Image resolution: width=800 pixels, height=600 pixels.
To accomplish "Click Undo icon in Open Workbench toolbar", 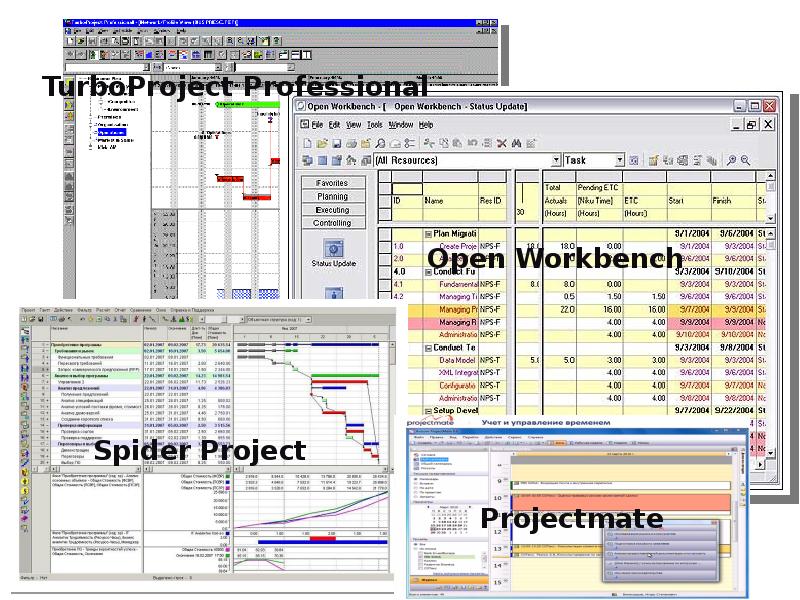I will click(x=472, y=144).
